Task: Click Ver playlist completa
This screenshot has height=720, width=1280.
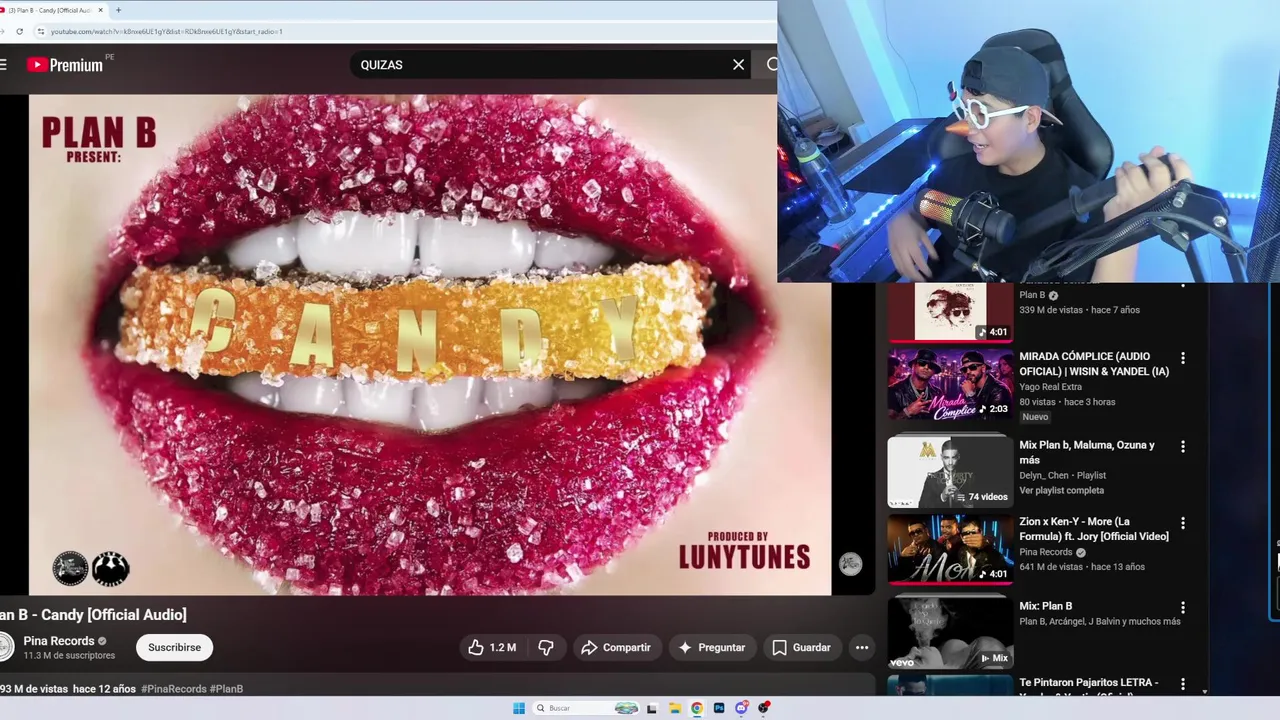Action: click(x=1062, y=491)
